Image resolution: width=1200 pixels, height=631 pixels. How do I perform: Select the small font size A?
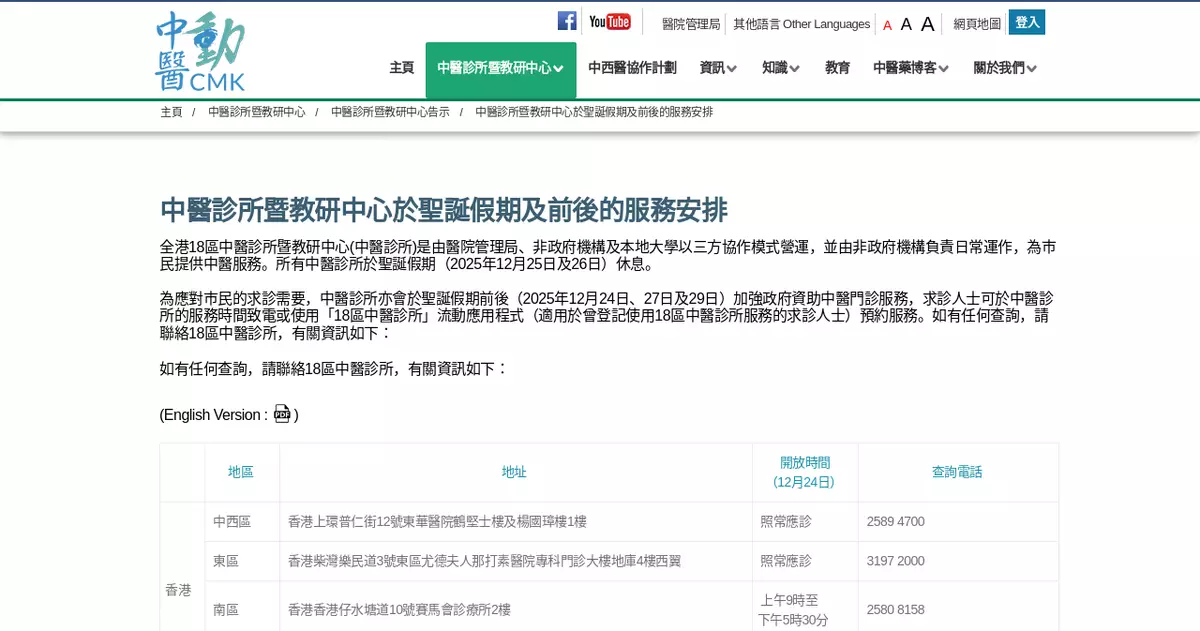(x=887, y=25)
